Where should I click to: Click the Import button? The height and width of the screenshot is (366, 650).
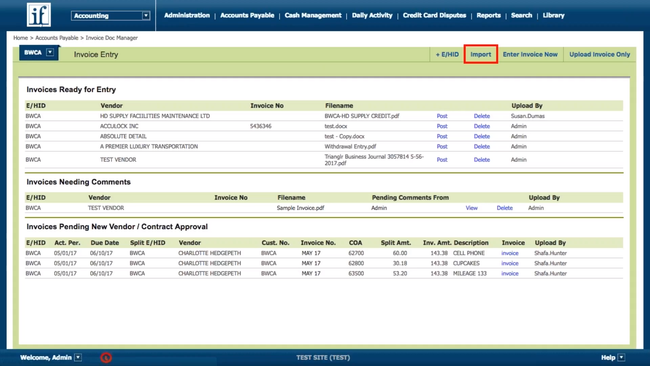[480, 54]
